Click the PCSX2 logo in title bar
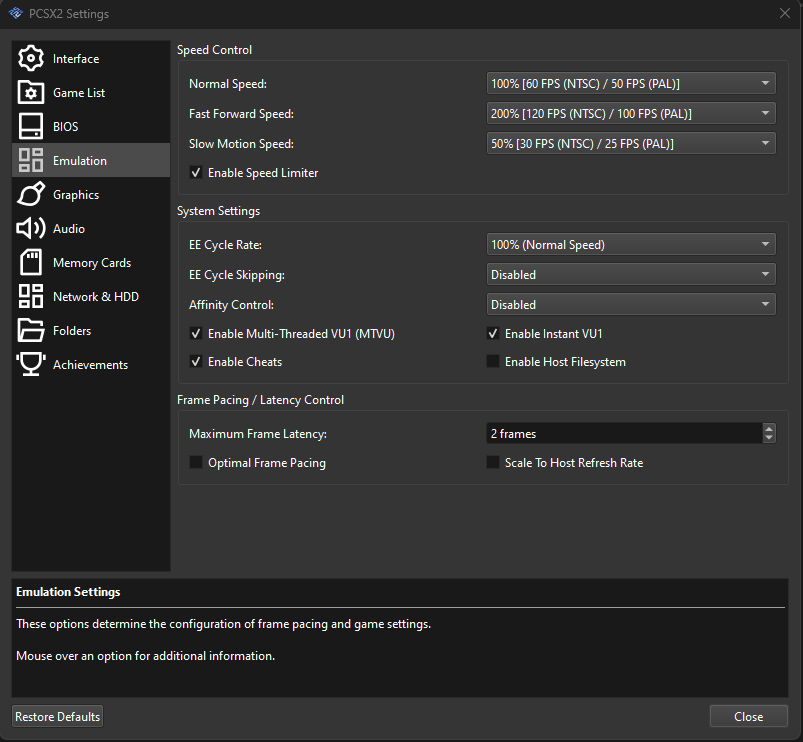 click(x=16, y=13)
